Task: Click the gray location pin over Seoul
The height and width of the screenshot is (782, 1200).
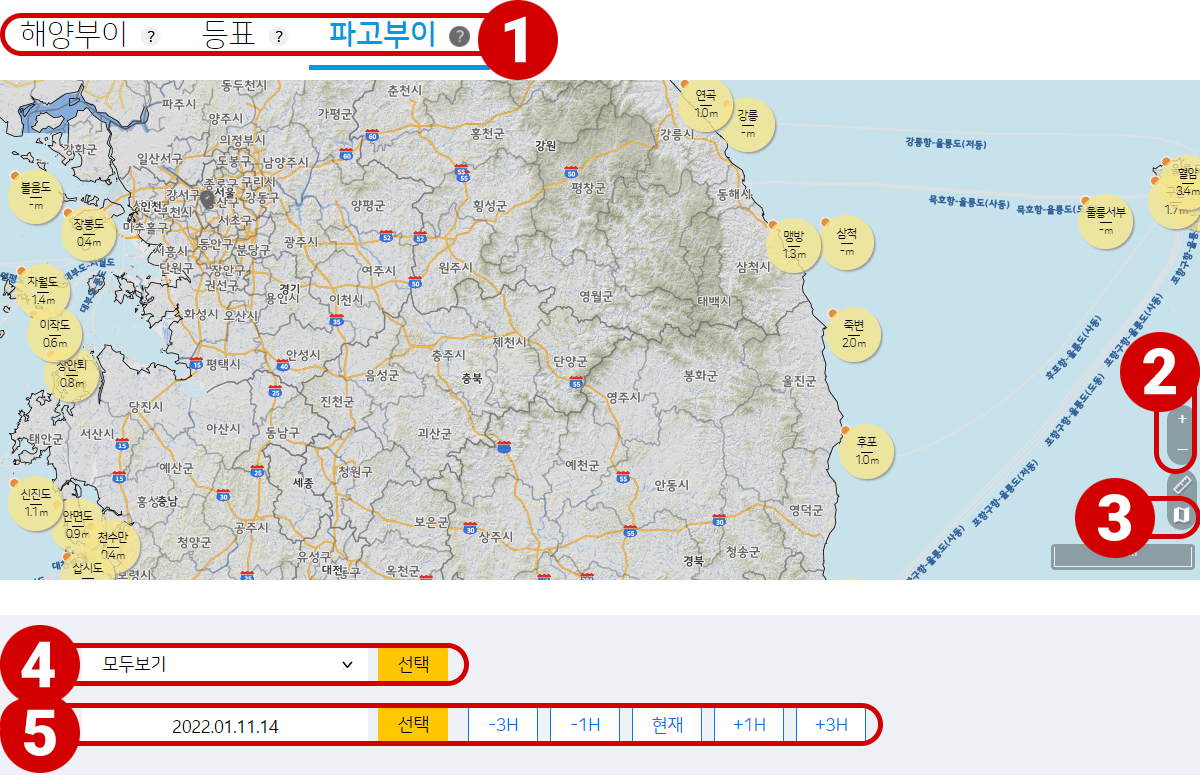Action: click(x=208, y=200)
